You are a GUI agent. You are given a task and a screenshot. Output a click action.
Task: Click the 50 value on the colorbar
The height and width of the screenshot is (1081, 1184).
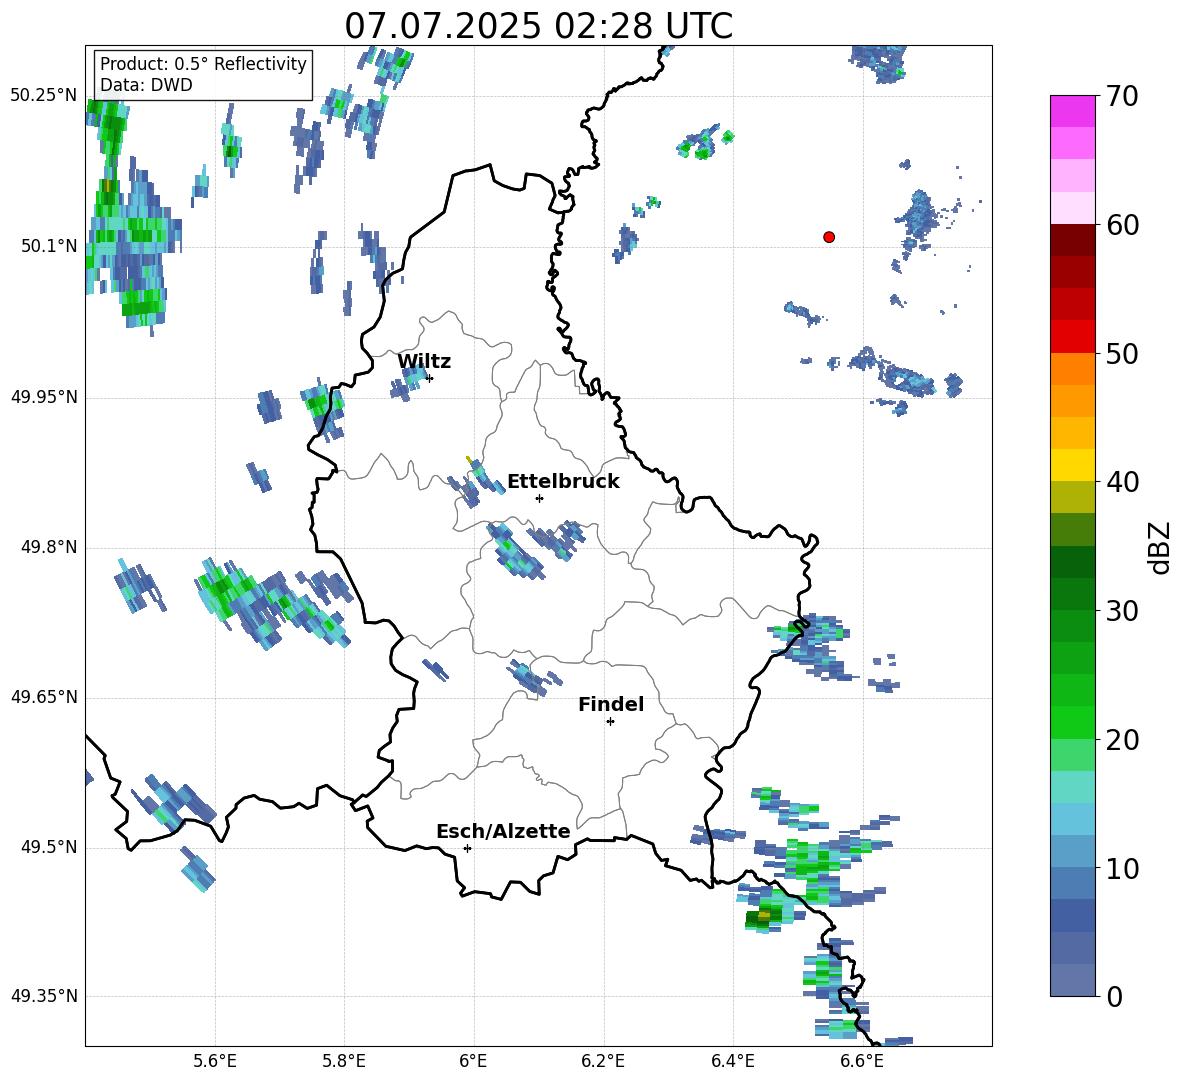[1122, 354]
